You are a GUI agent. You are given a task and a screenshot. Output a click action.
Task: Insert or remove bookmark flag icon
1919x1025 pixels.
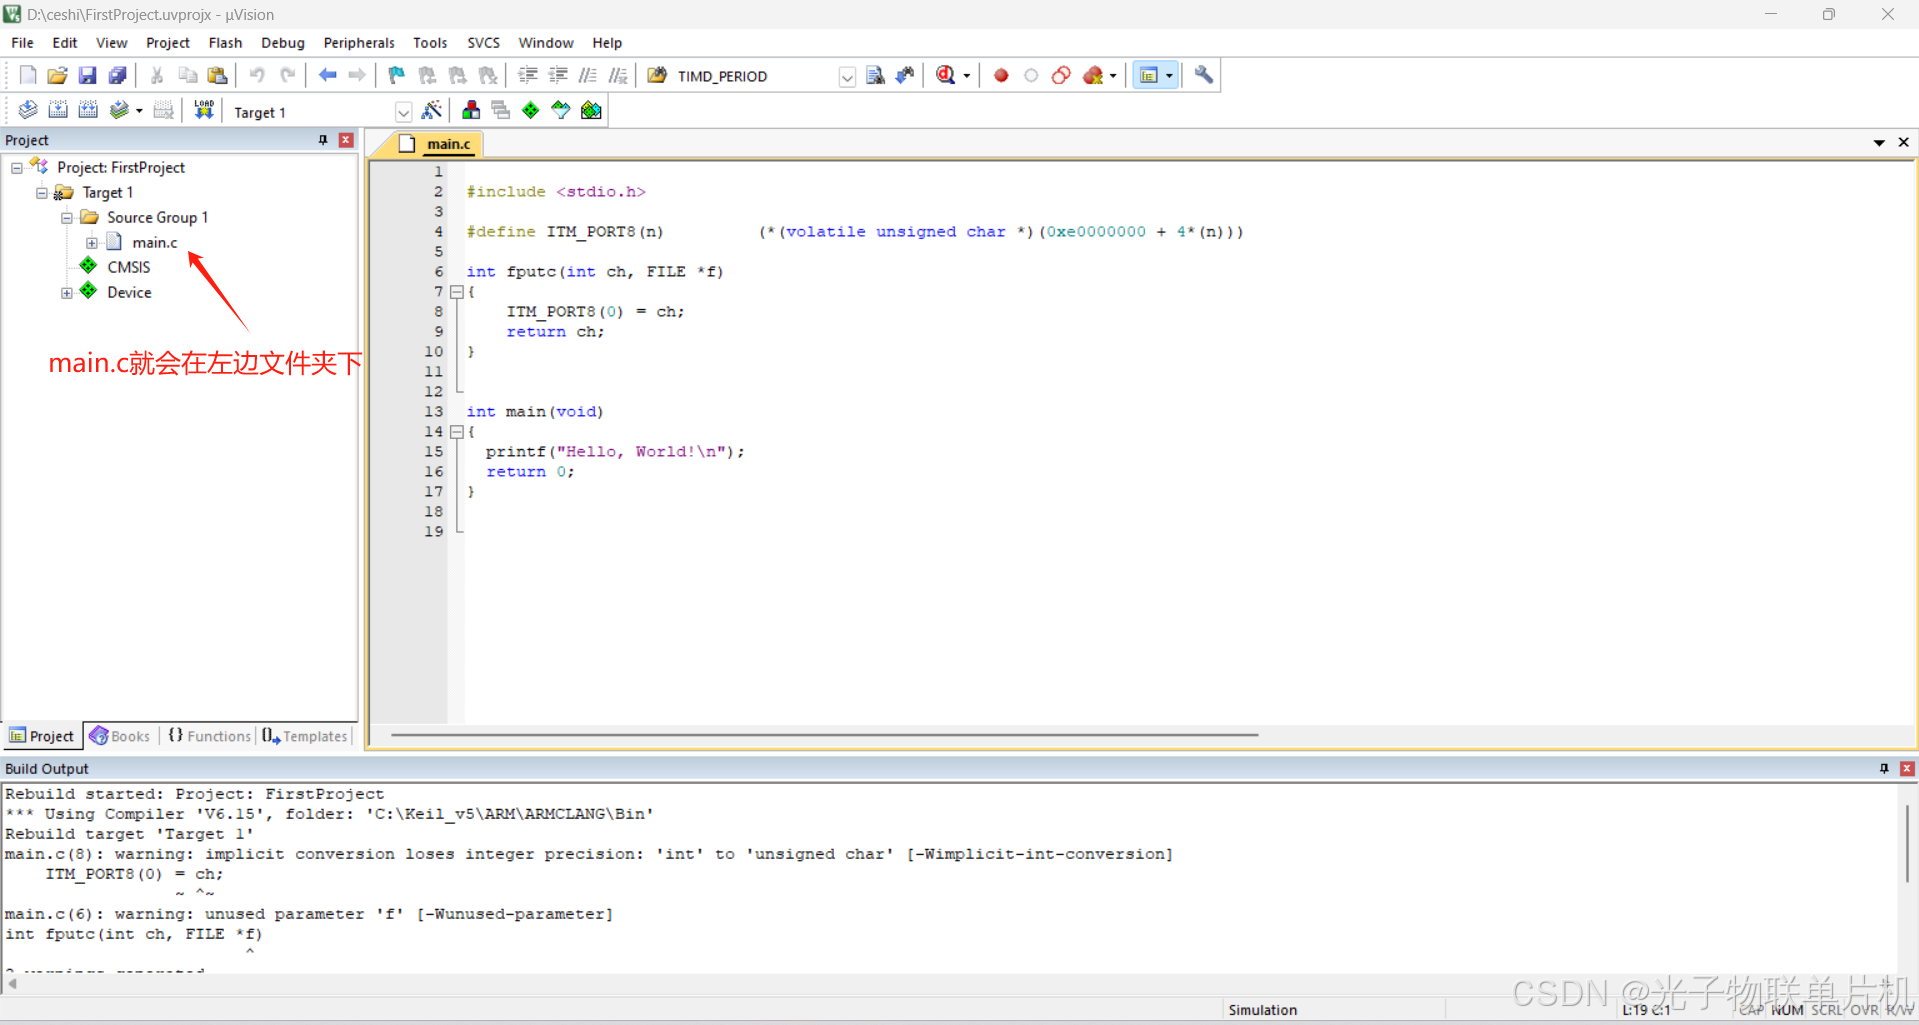pos(397,75)
